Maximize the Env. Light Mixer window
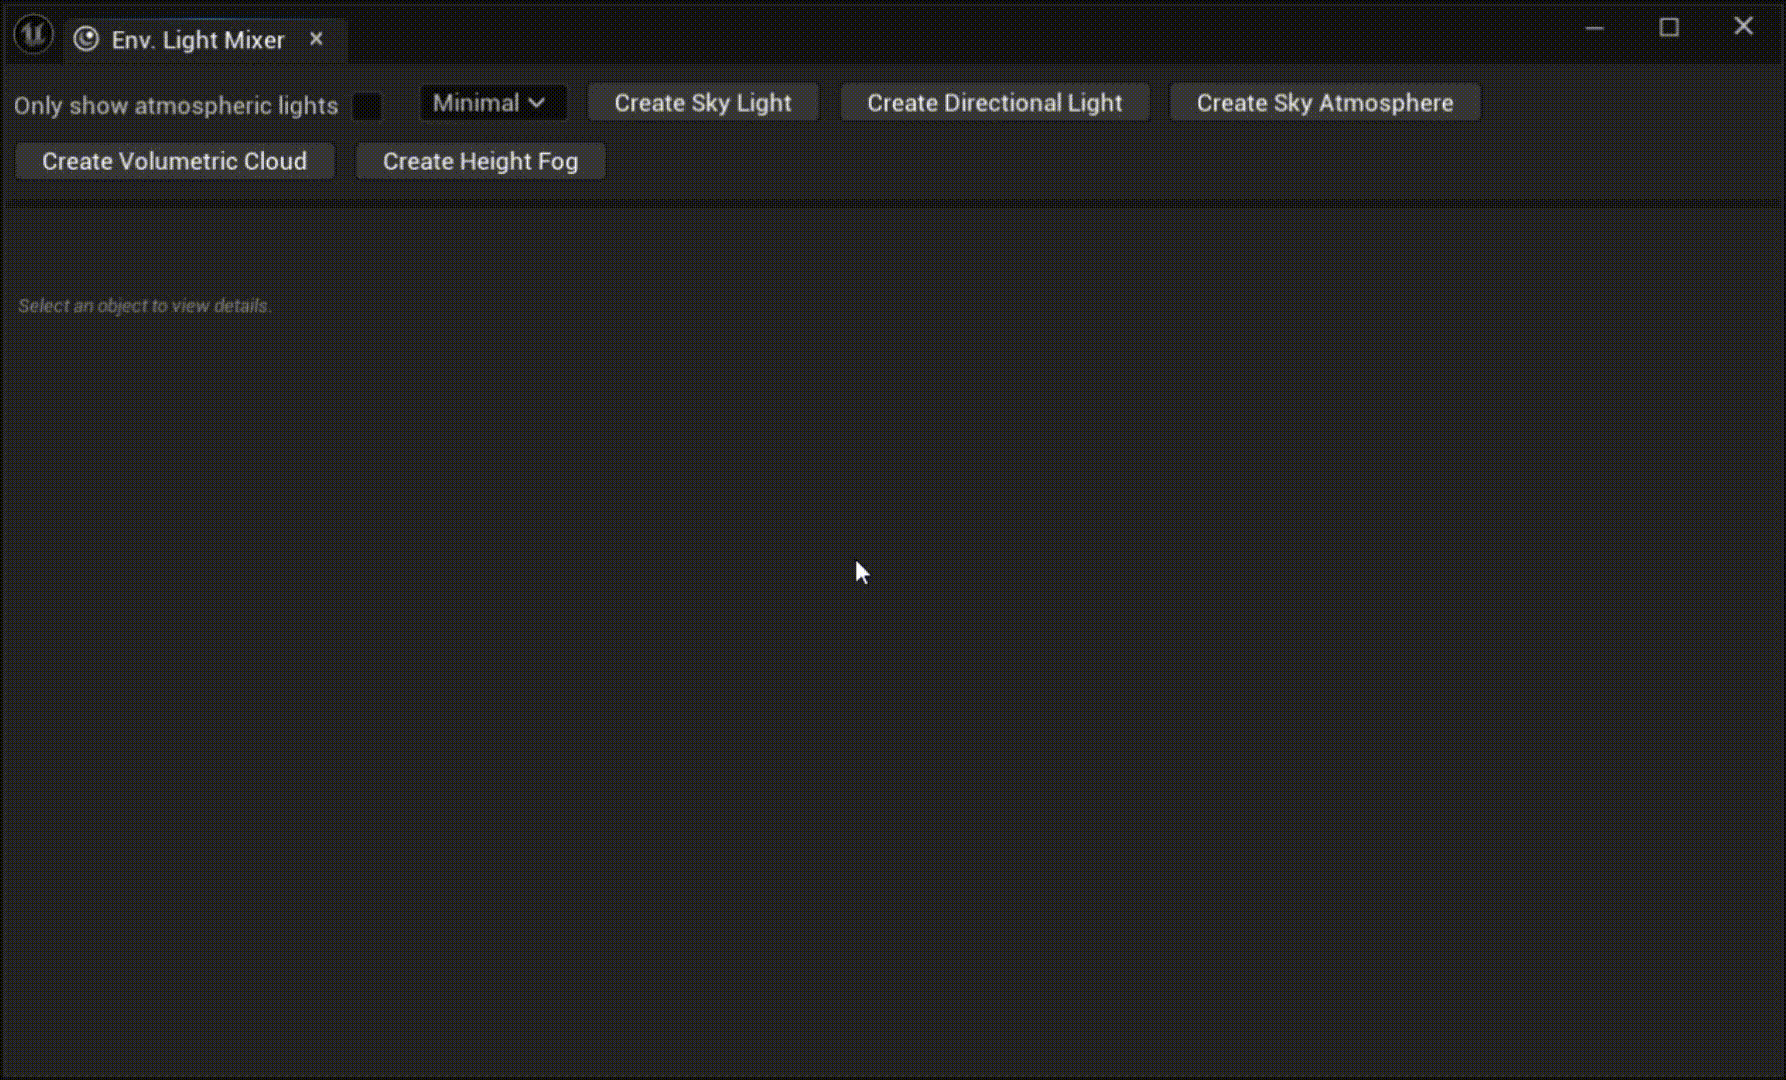 pyautogui.click(x=1669, y=28)
